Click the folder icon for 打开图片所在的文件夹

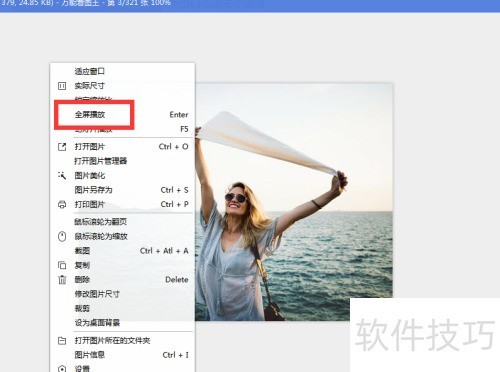[x=62, y=340]
